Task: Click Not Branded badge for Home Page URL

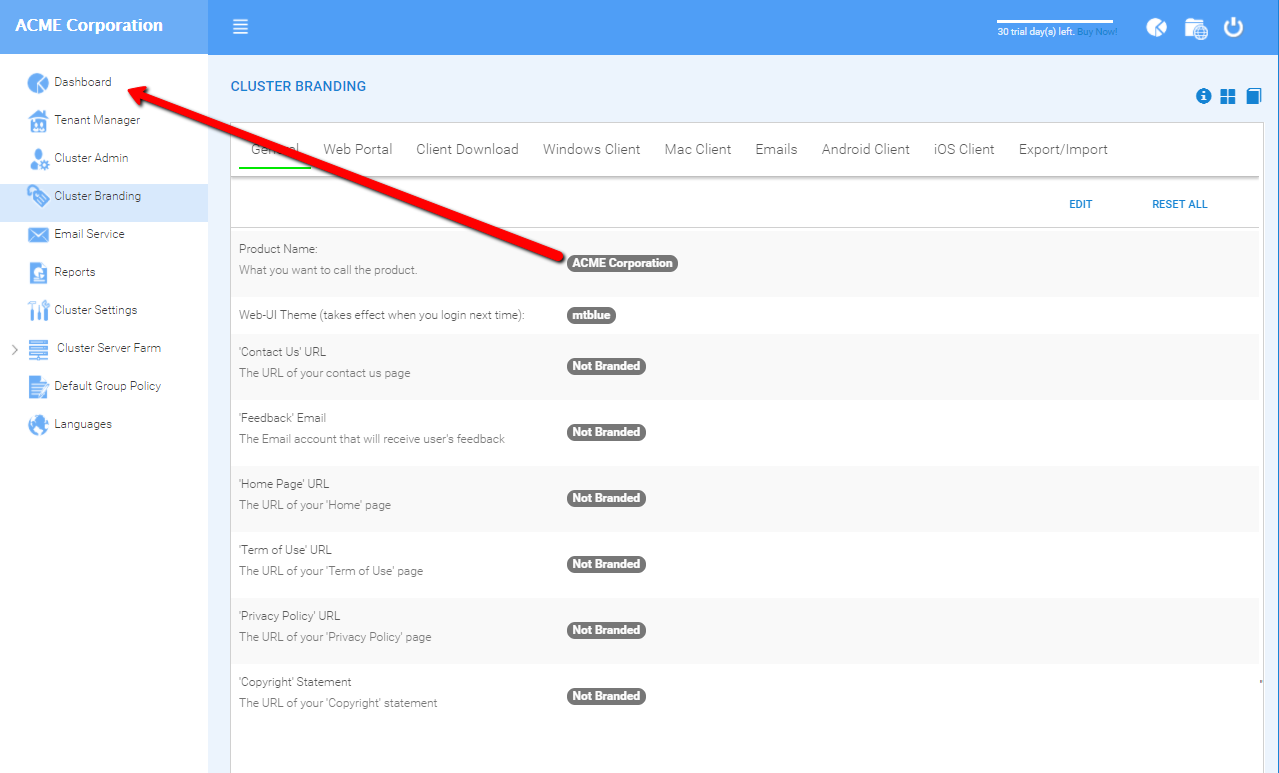Action: [x=606, y=498]
